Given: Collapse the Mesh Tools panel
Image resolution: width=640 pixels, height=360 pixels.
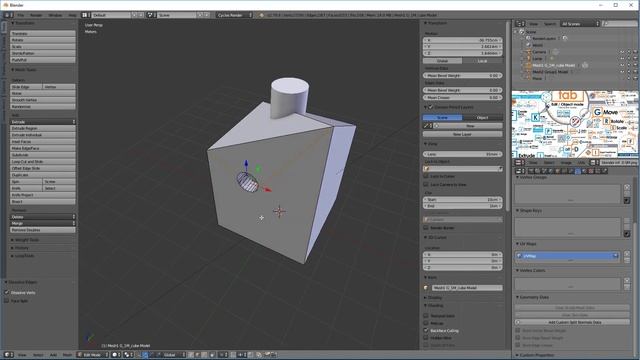Looking at the screenshot, I should pos(24,70).
